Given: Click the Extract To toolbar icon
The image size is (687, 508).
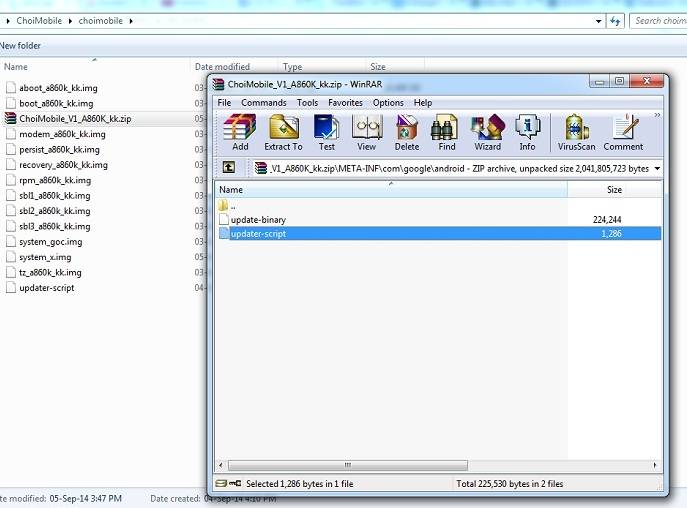Looking at the screenshot, I should pos(283,132).
